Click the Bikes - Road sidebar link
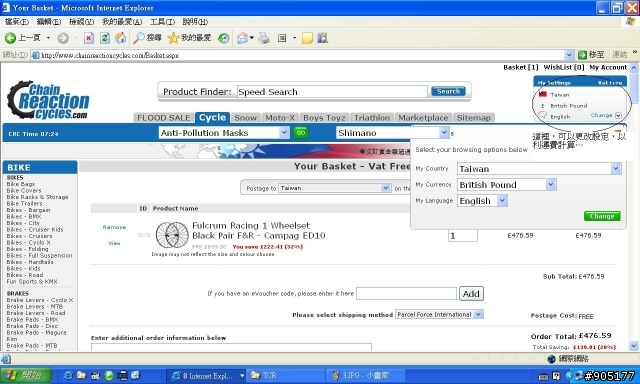Image resolution: width=640 pixels, height=384 pixels. [24, 275]
